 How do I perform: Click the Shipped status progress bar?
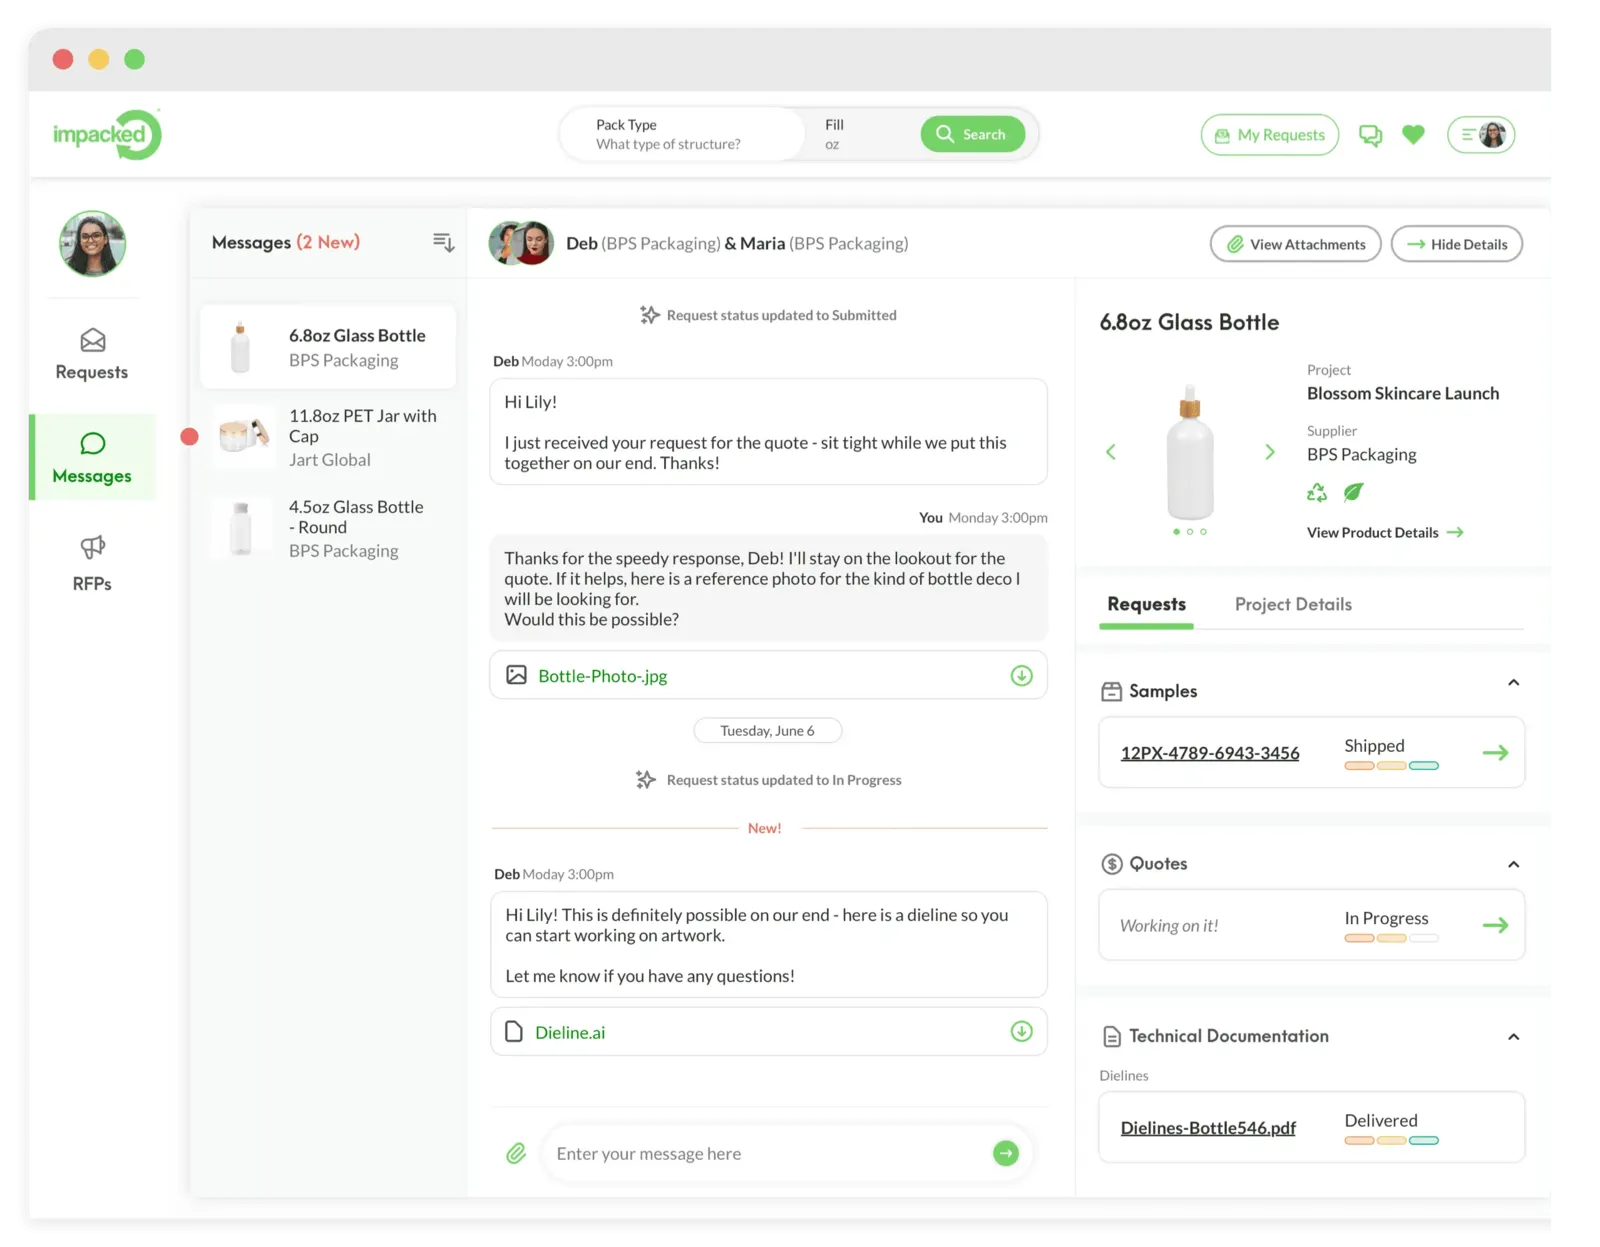pyautogui.click(x=1391, y=766)
